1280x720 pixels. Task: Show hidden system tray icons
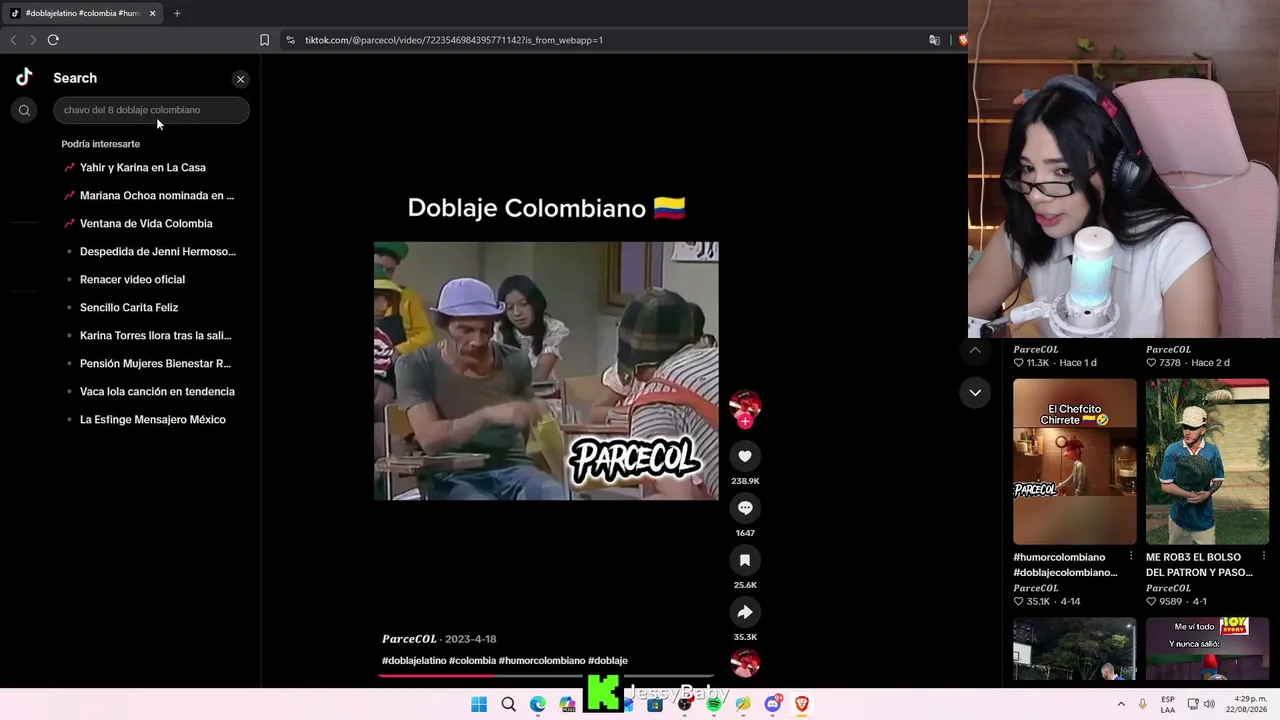(x=1120, y=704)
